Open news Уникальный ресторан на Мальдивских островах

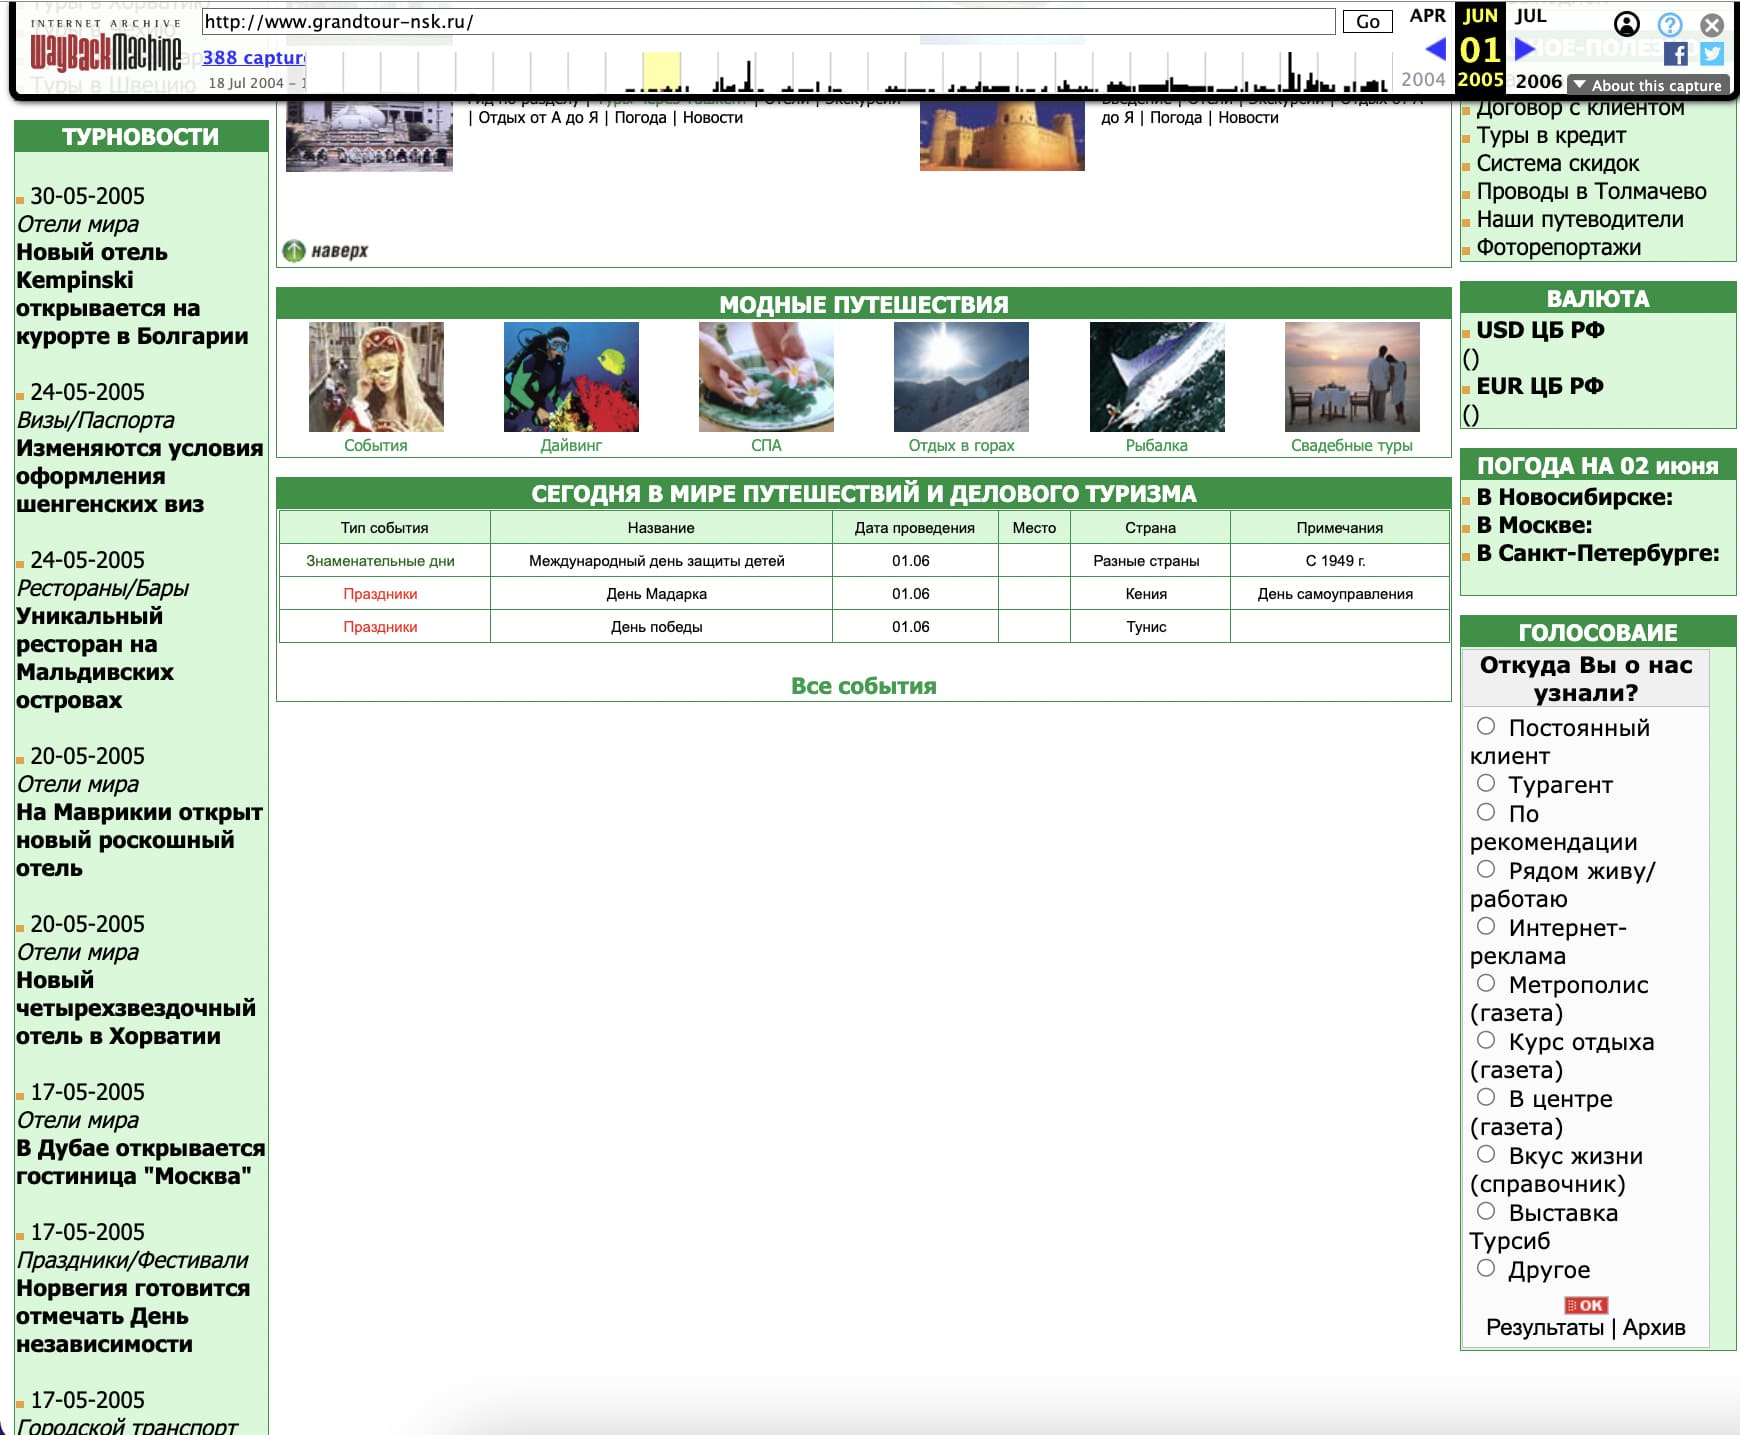(x=95, y=658)
